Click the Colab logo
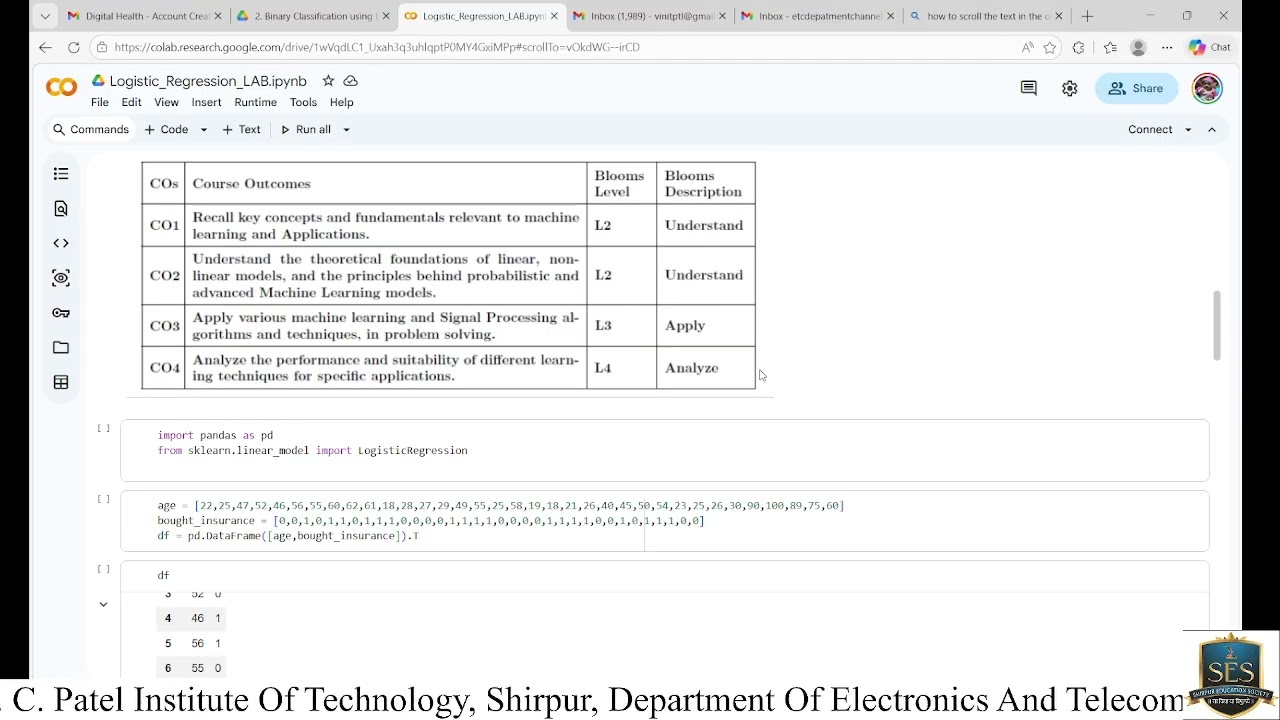 click(61, 88)
